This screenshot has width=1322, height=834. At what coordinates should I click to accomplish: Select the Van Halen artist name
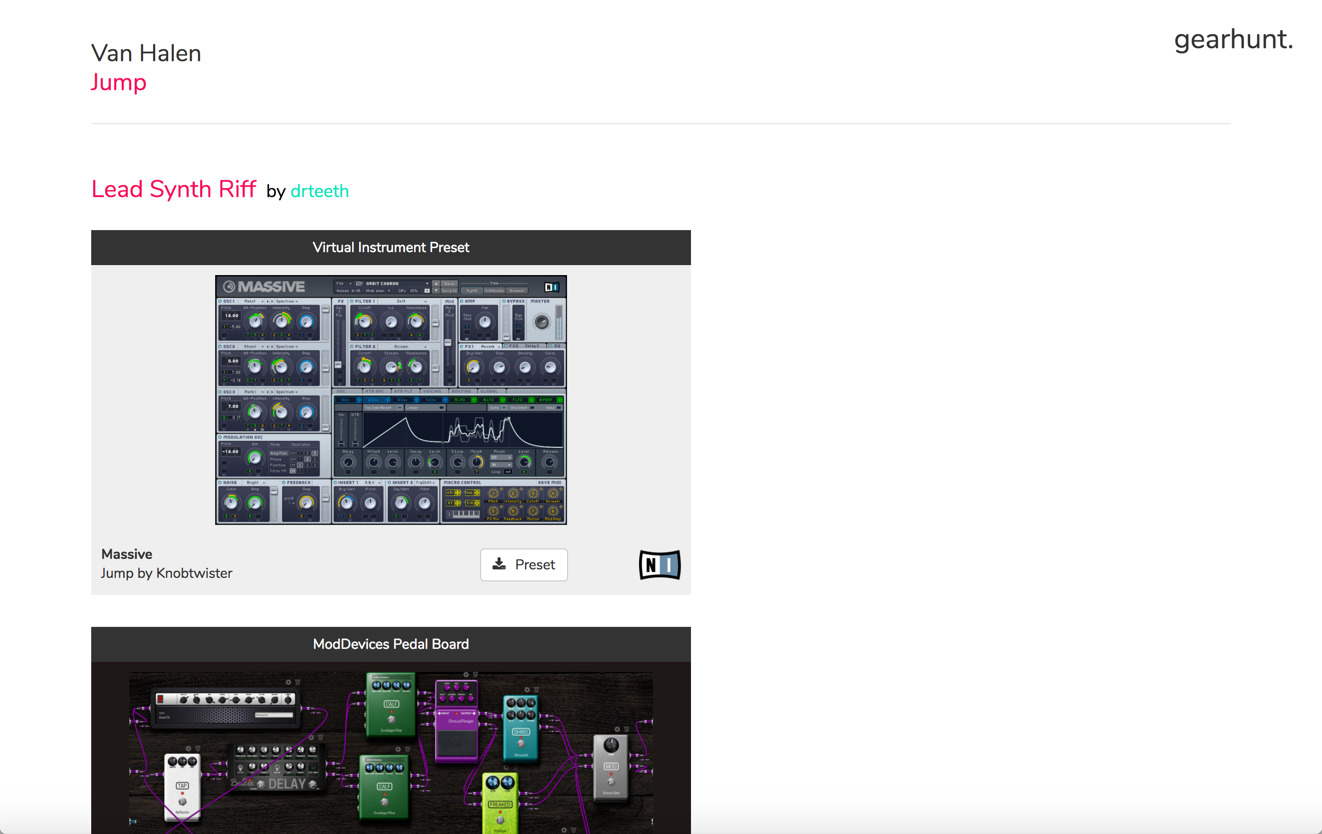click(x=146, y=53)
